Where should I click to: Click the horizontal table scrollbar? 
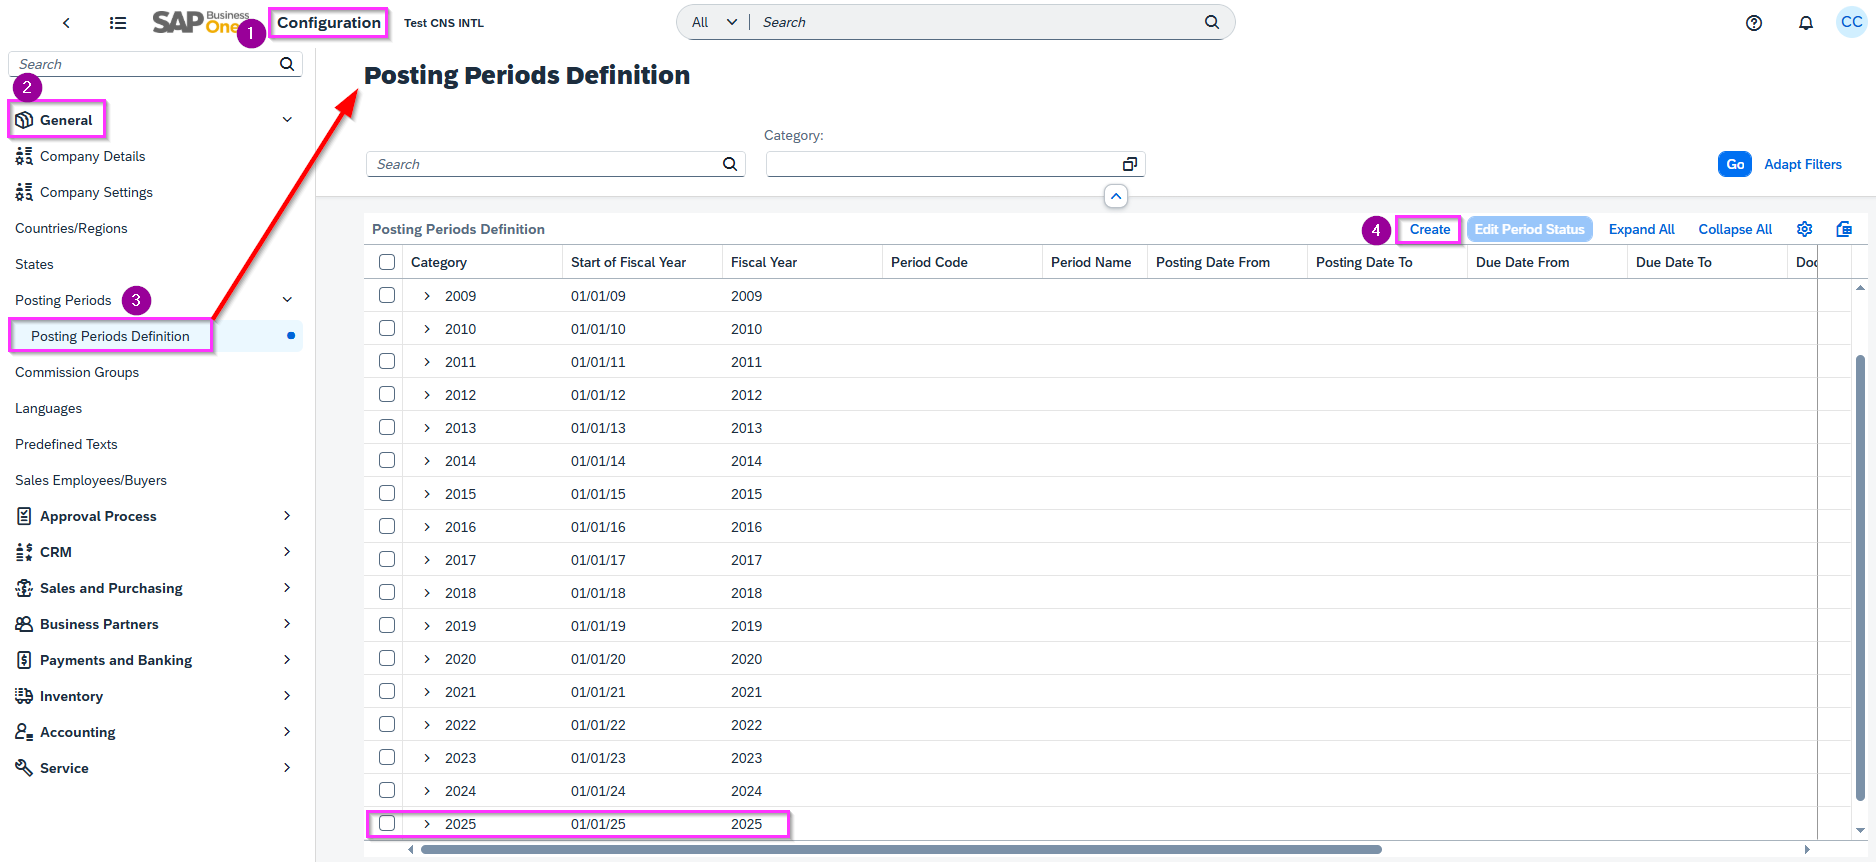coord(901,849)
